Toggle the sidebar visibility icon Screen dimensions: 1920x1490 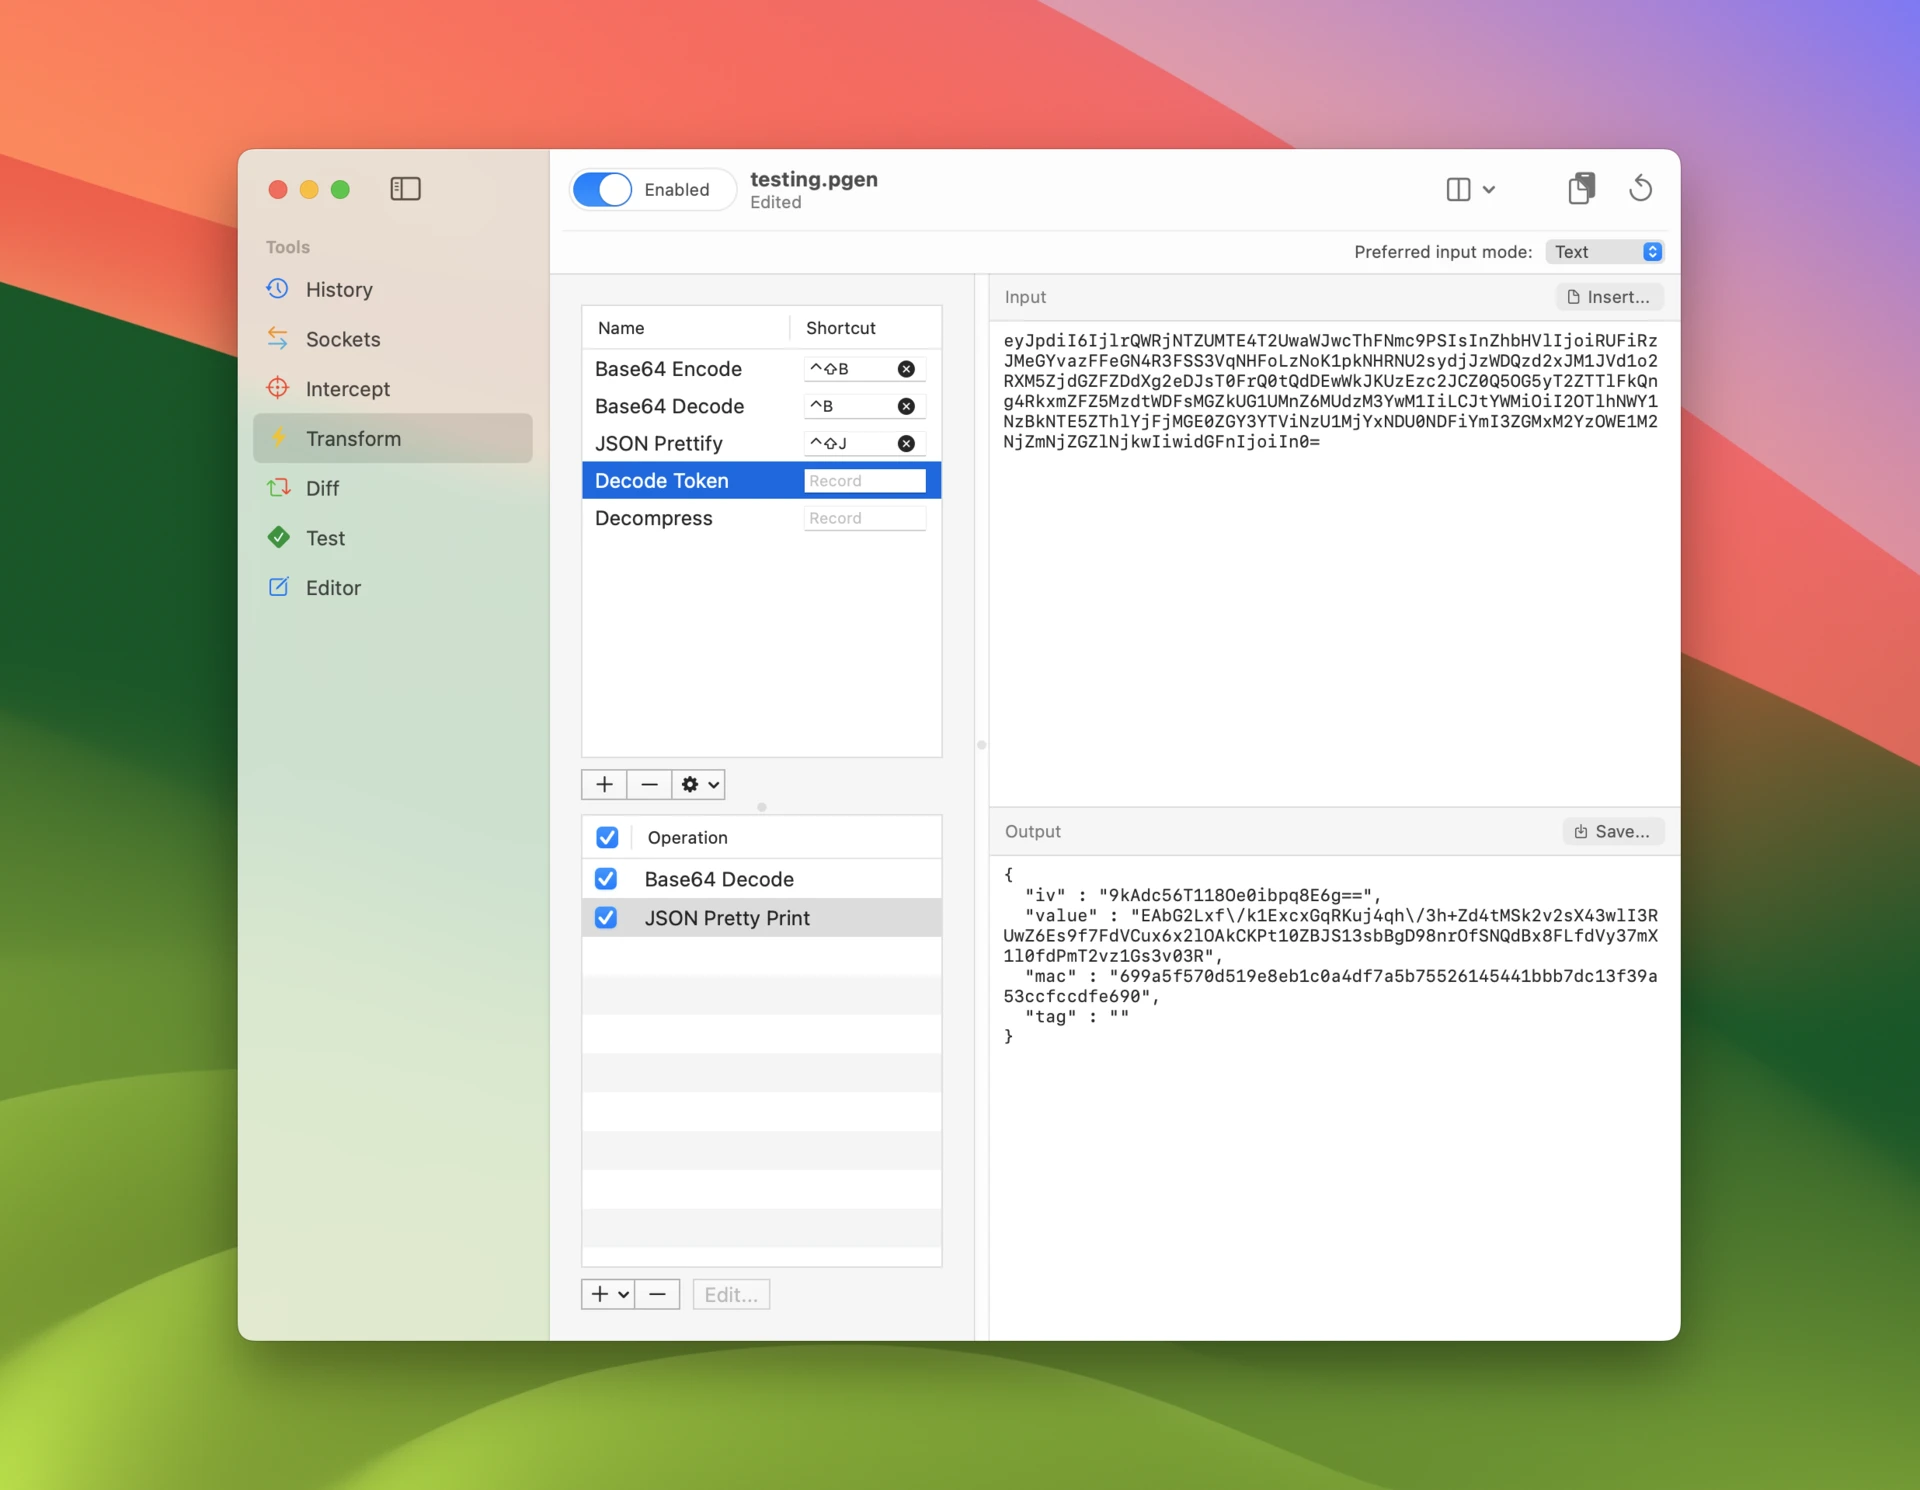[405, 189]
